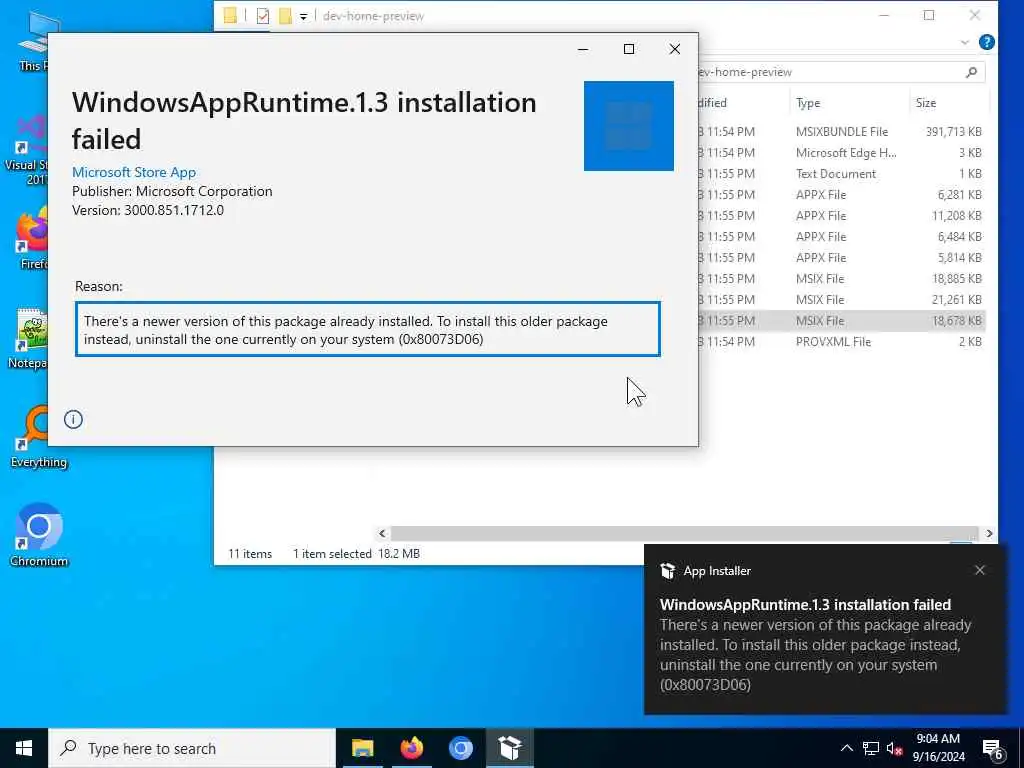1024x768 pixels.
Task: Open Notepad++ desktop shortcut
Action: pos(27,338)
